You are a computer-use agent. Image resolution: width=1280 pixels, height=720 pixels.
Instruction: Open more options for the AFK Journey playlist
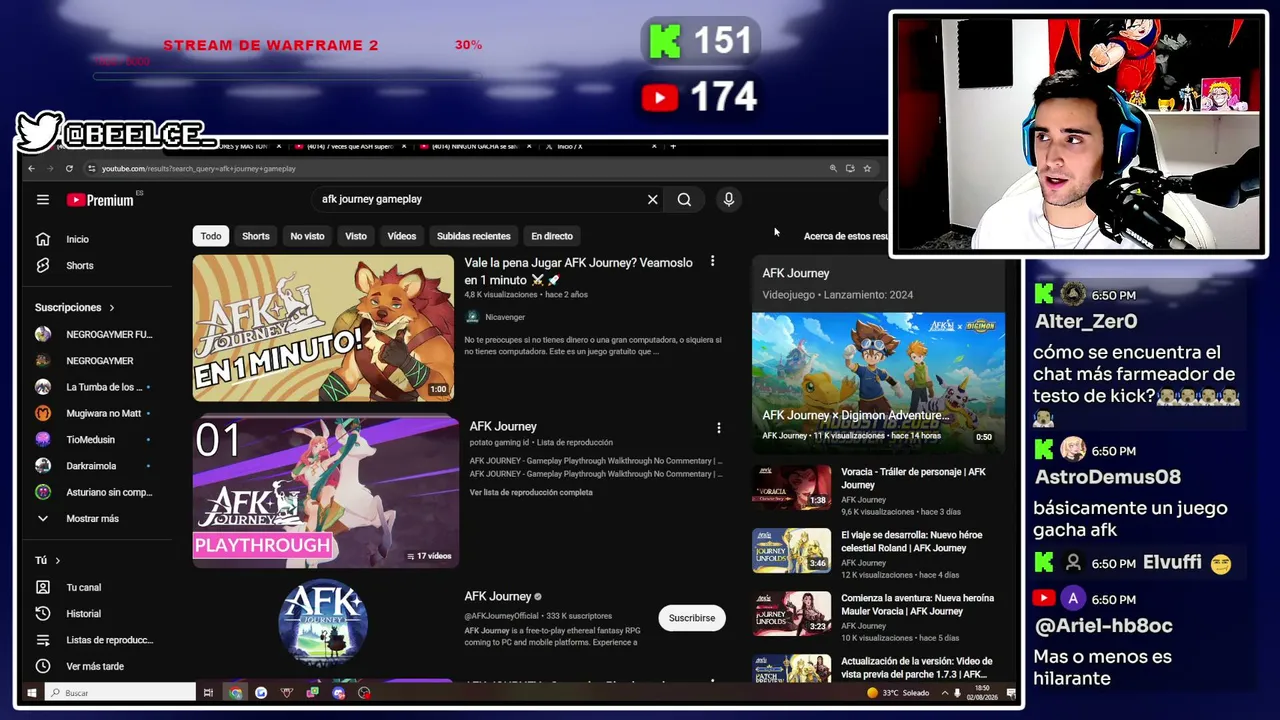pyautogui.click(x=718, y=428)
